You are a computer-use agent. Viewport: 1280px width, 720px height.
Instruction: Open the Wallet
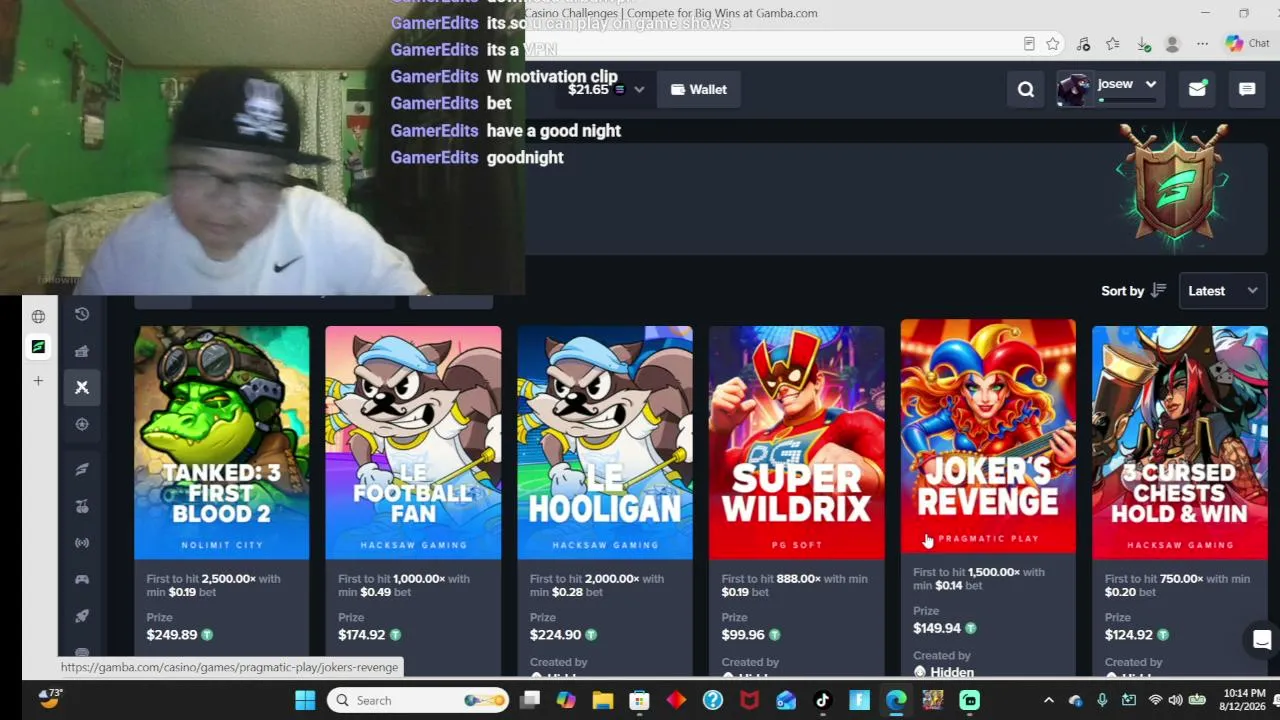pos(699,90)
